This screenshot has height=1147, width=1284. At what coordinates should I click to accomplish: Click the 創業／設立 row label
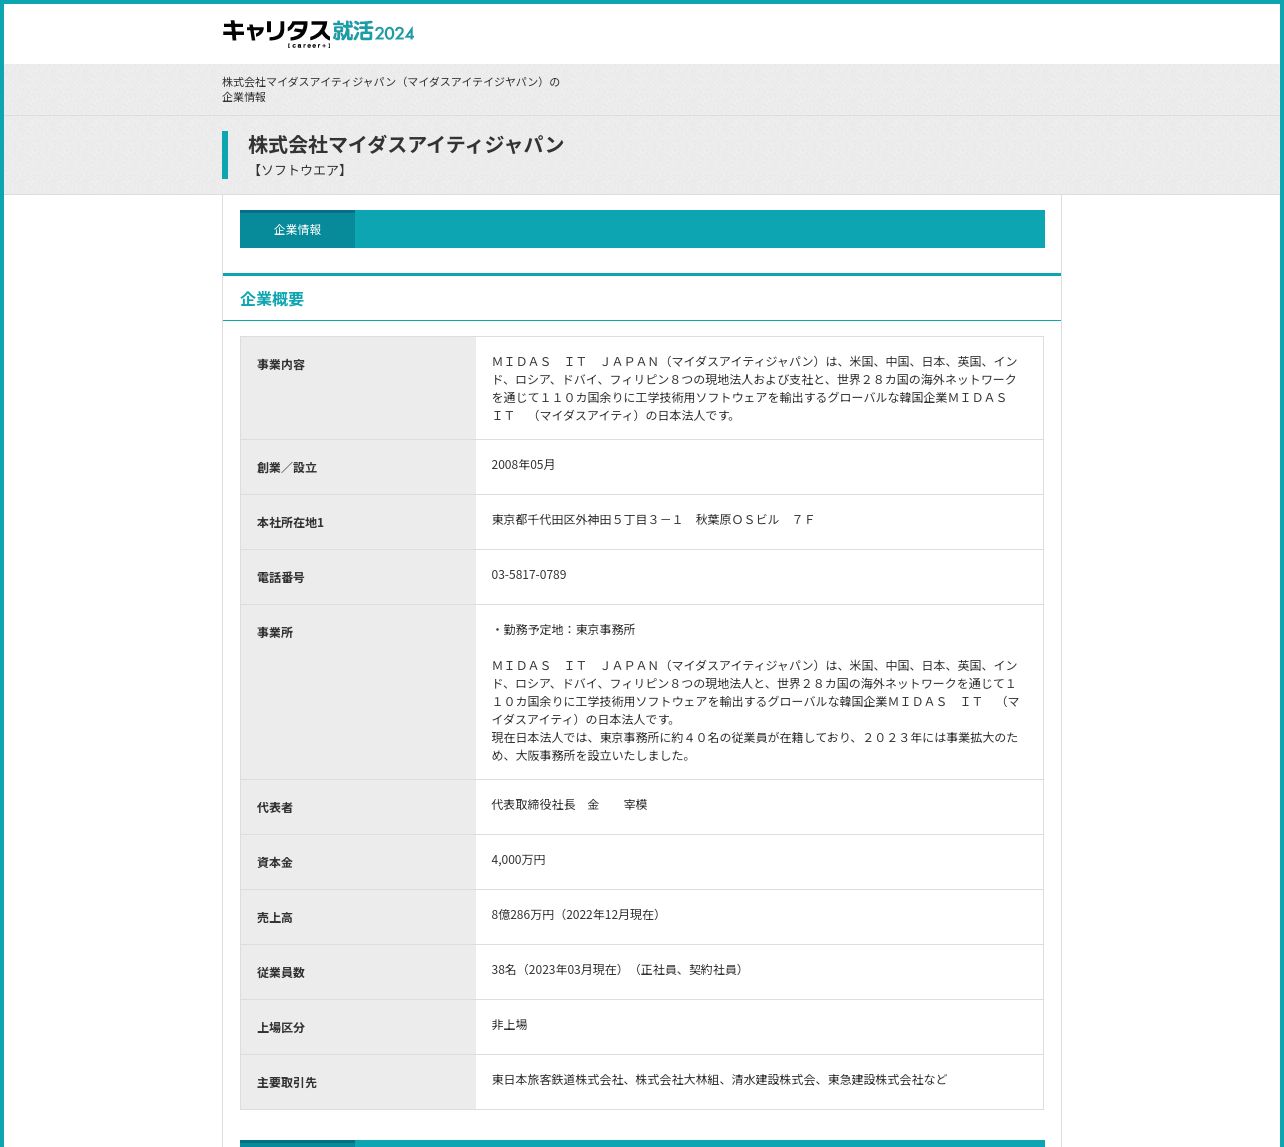point(287,468)
